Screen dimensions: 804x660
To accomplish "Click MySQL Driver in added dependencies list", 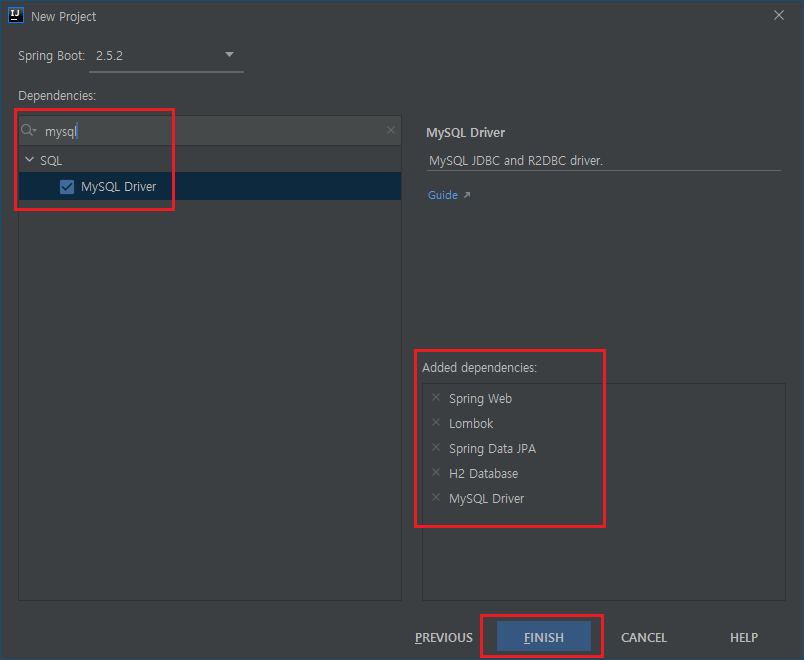I will [x=487, y=498].
